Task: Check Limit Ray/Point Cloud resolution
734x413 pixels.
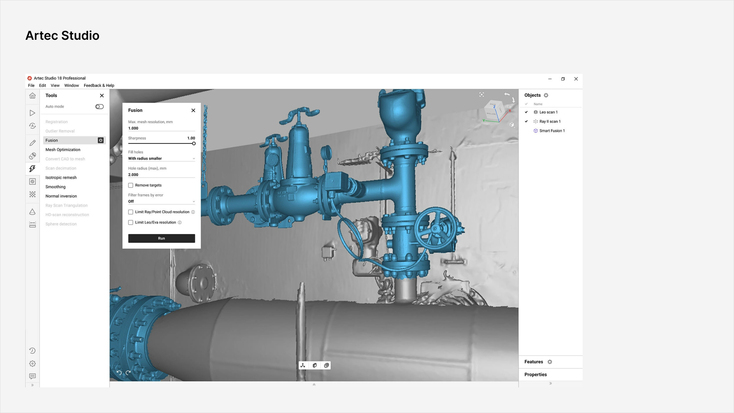Action: click(x=131, y=212)
